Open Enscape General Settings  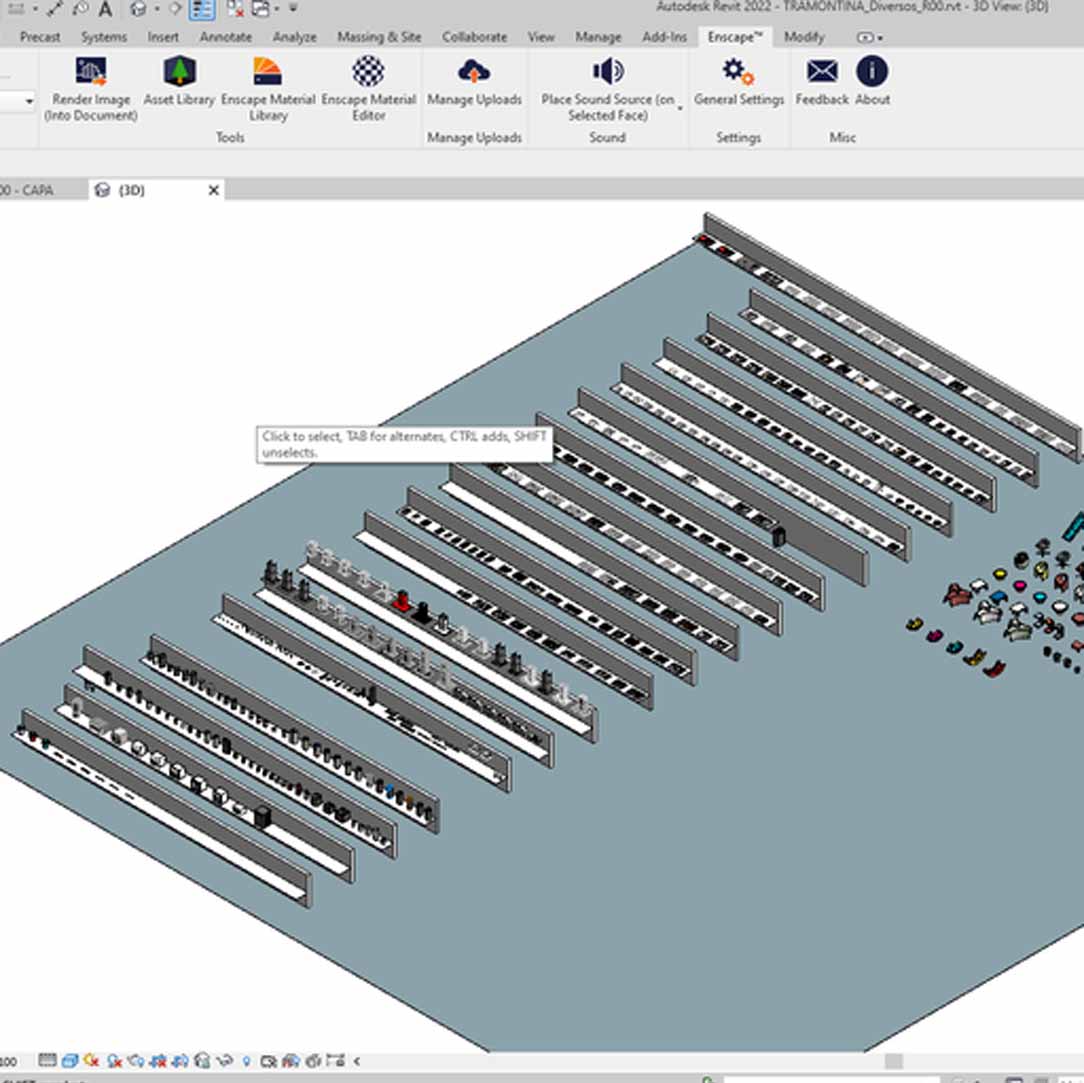738,72
